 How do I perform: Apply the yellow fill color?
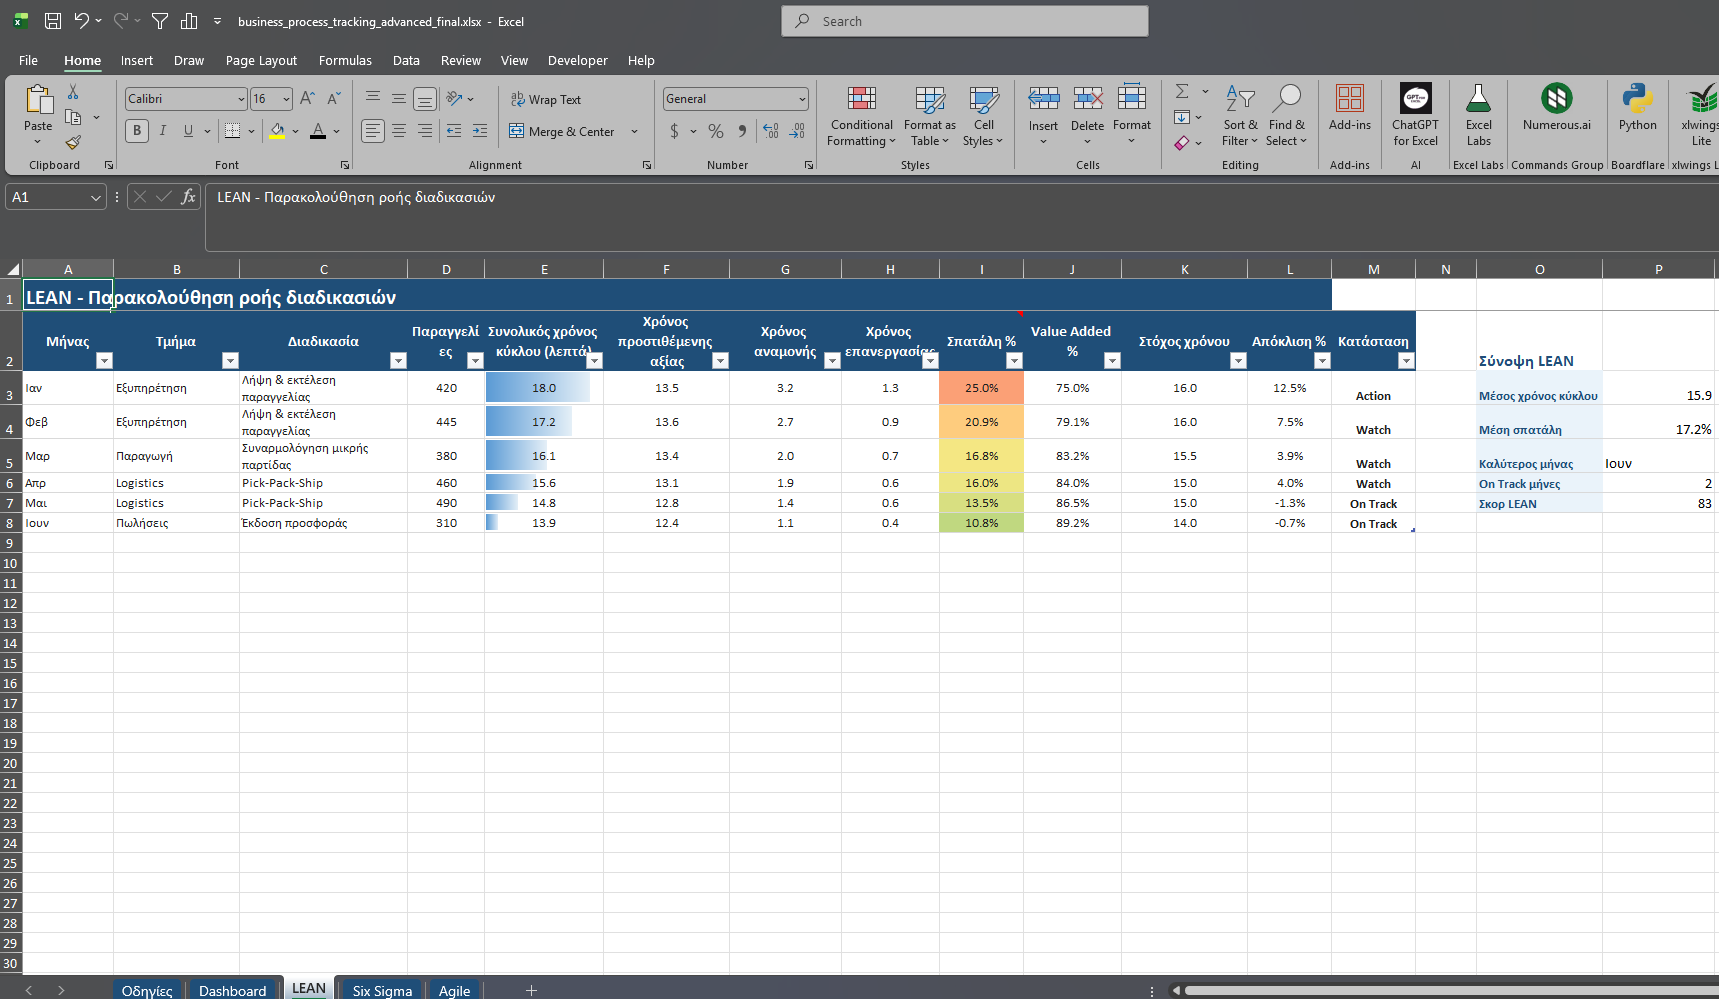(x=277, y=131)
